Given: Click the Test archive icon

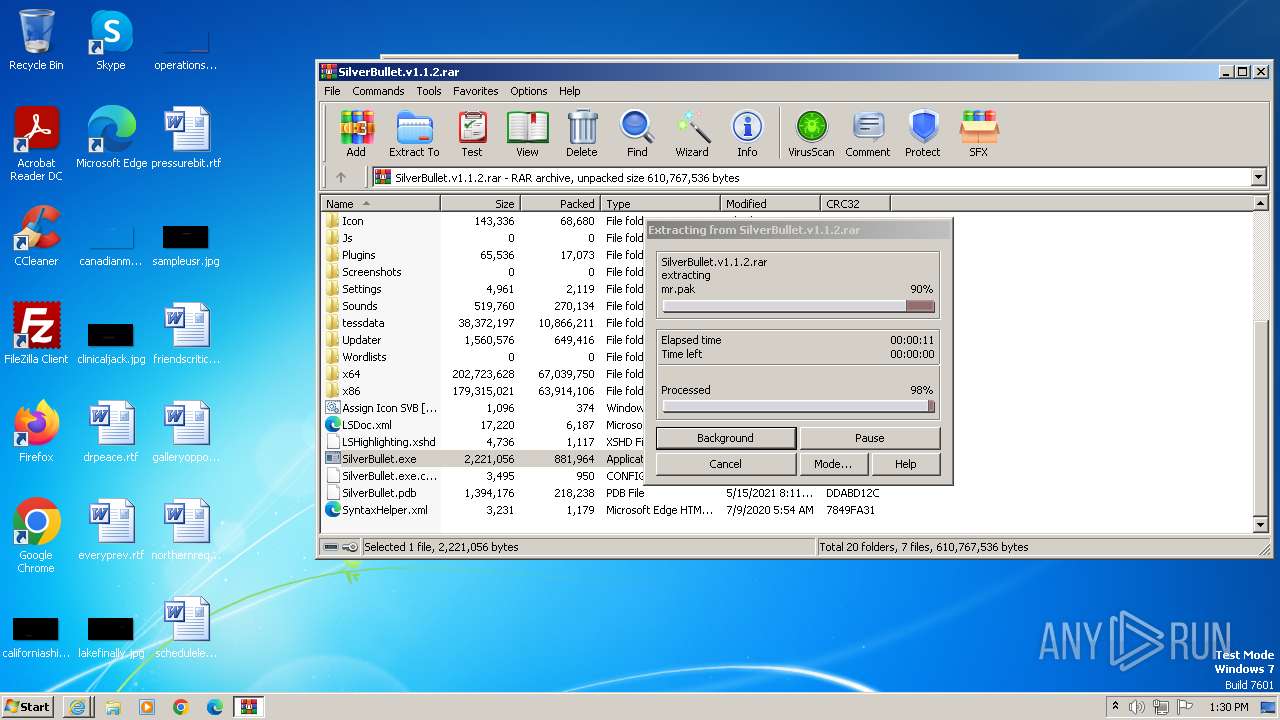Looking at the screenshot, I should tap(472, 133).
